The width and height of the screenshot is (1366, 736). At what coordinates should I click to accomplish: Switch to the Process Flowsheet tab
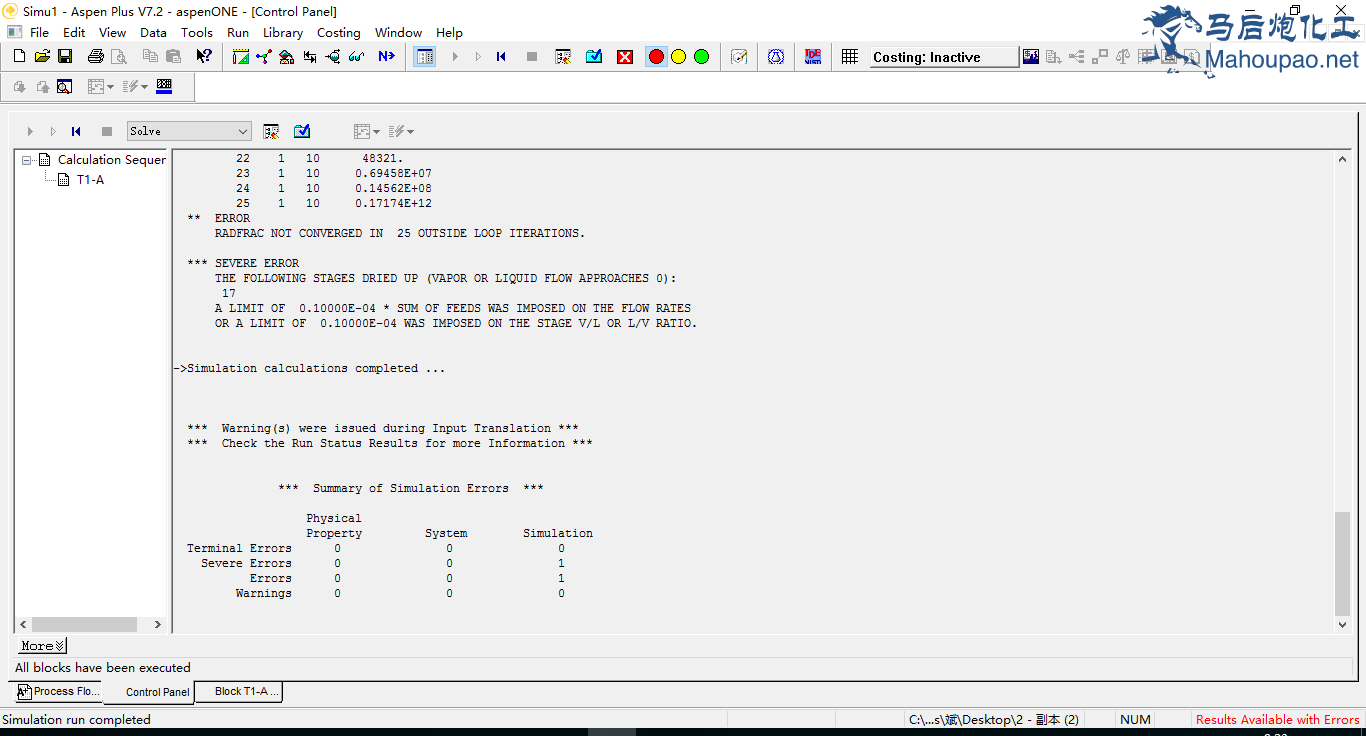(59, 691)
